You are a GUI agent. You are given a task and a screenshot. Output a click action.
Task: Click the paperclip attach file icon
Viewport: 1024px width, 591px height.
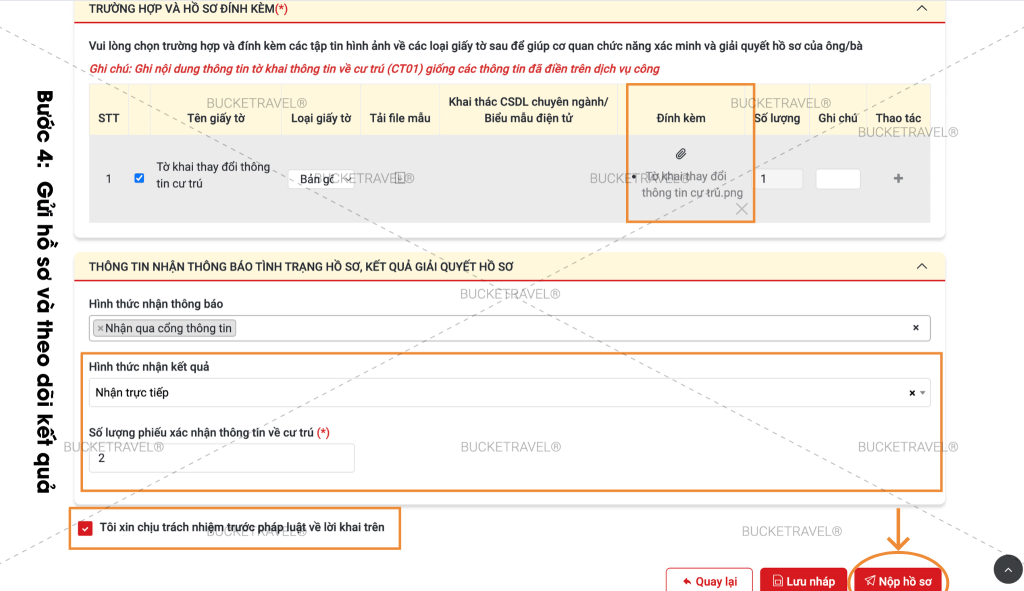[x=681, y=154]
